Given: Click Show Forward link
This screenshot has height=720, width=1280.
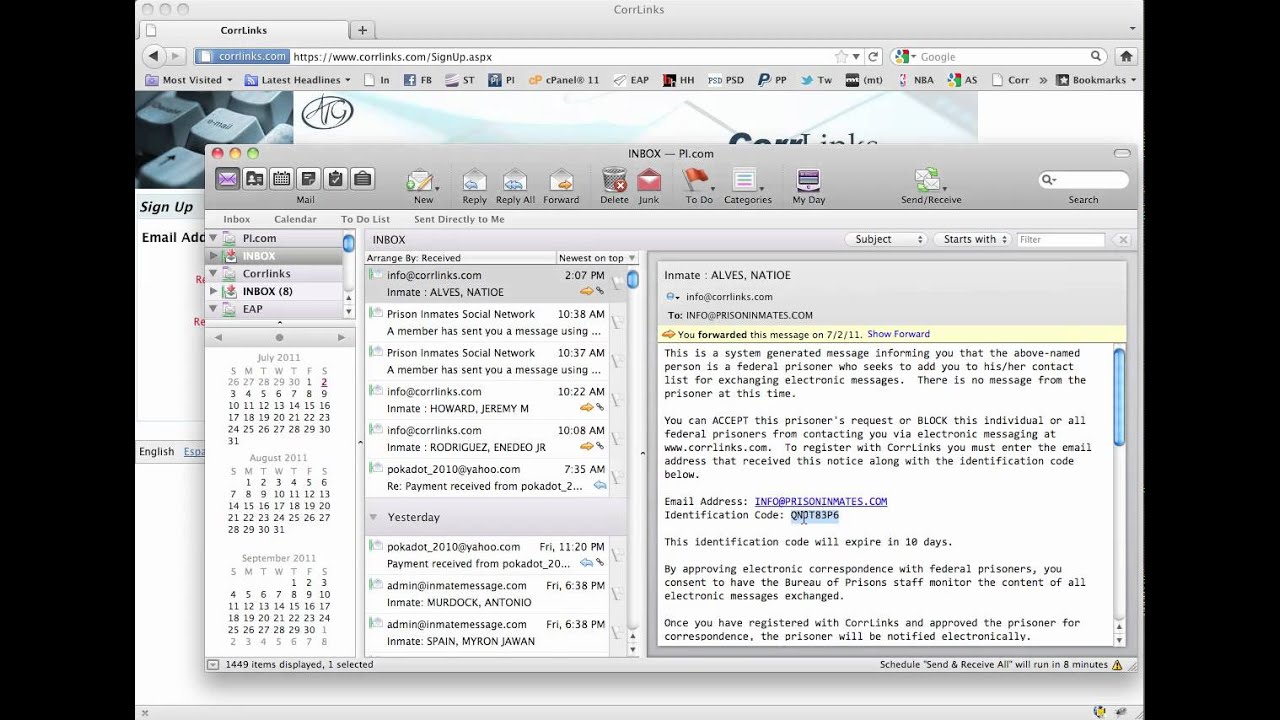Looking at the screenshot, I should [898, 334].
